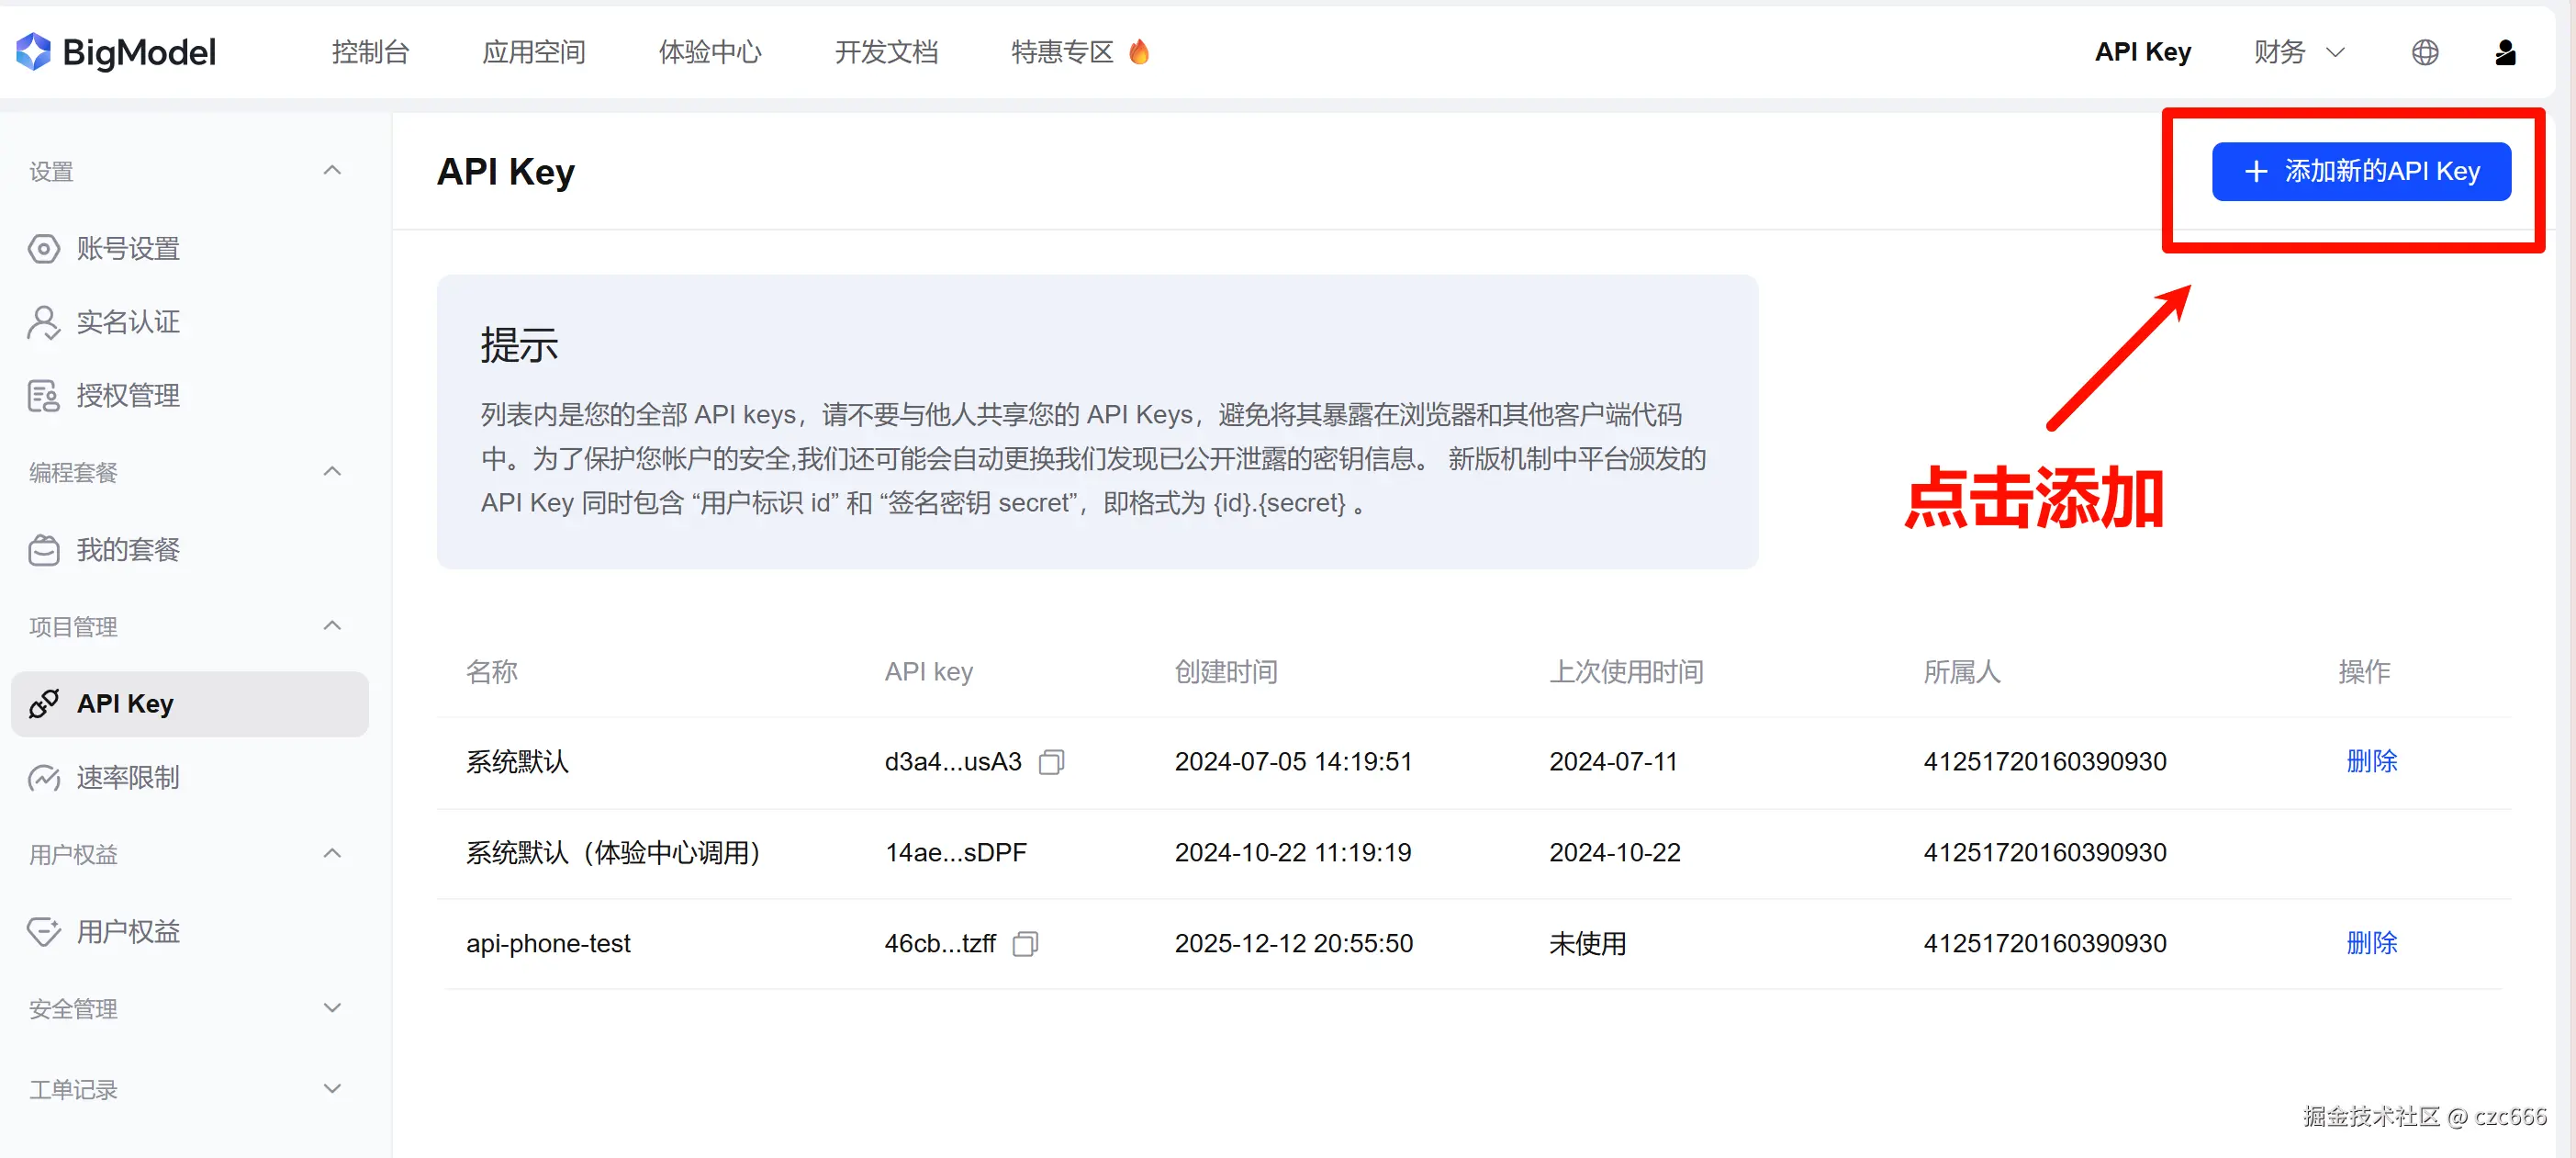The image size is (2576, 1158).
Task: Open 我的套餐 in the sidebar
Action: coord(127,550)
